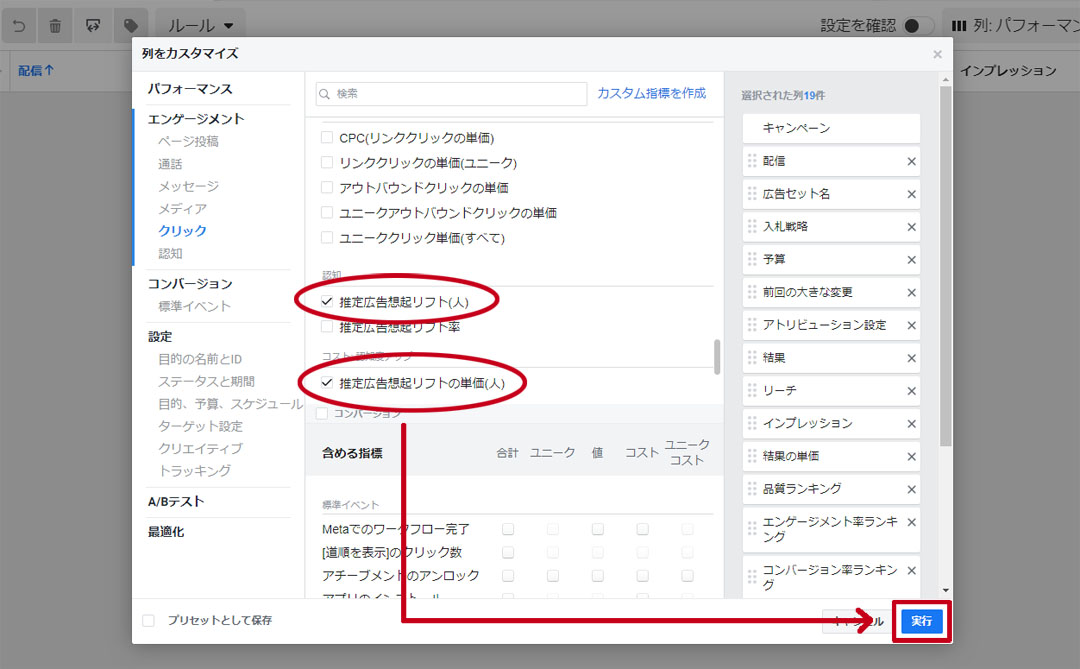Close the 列をカスタマイズ dialog

click(x=937, y=55)
